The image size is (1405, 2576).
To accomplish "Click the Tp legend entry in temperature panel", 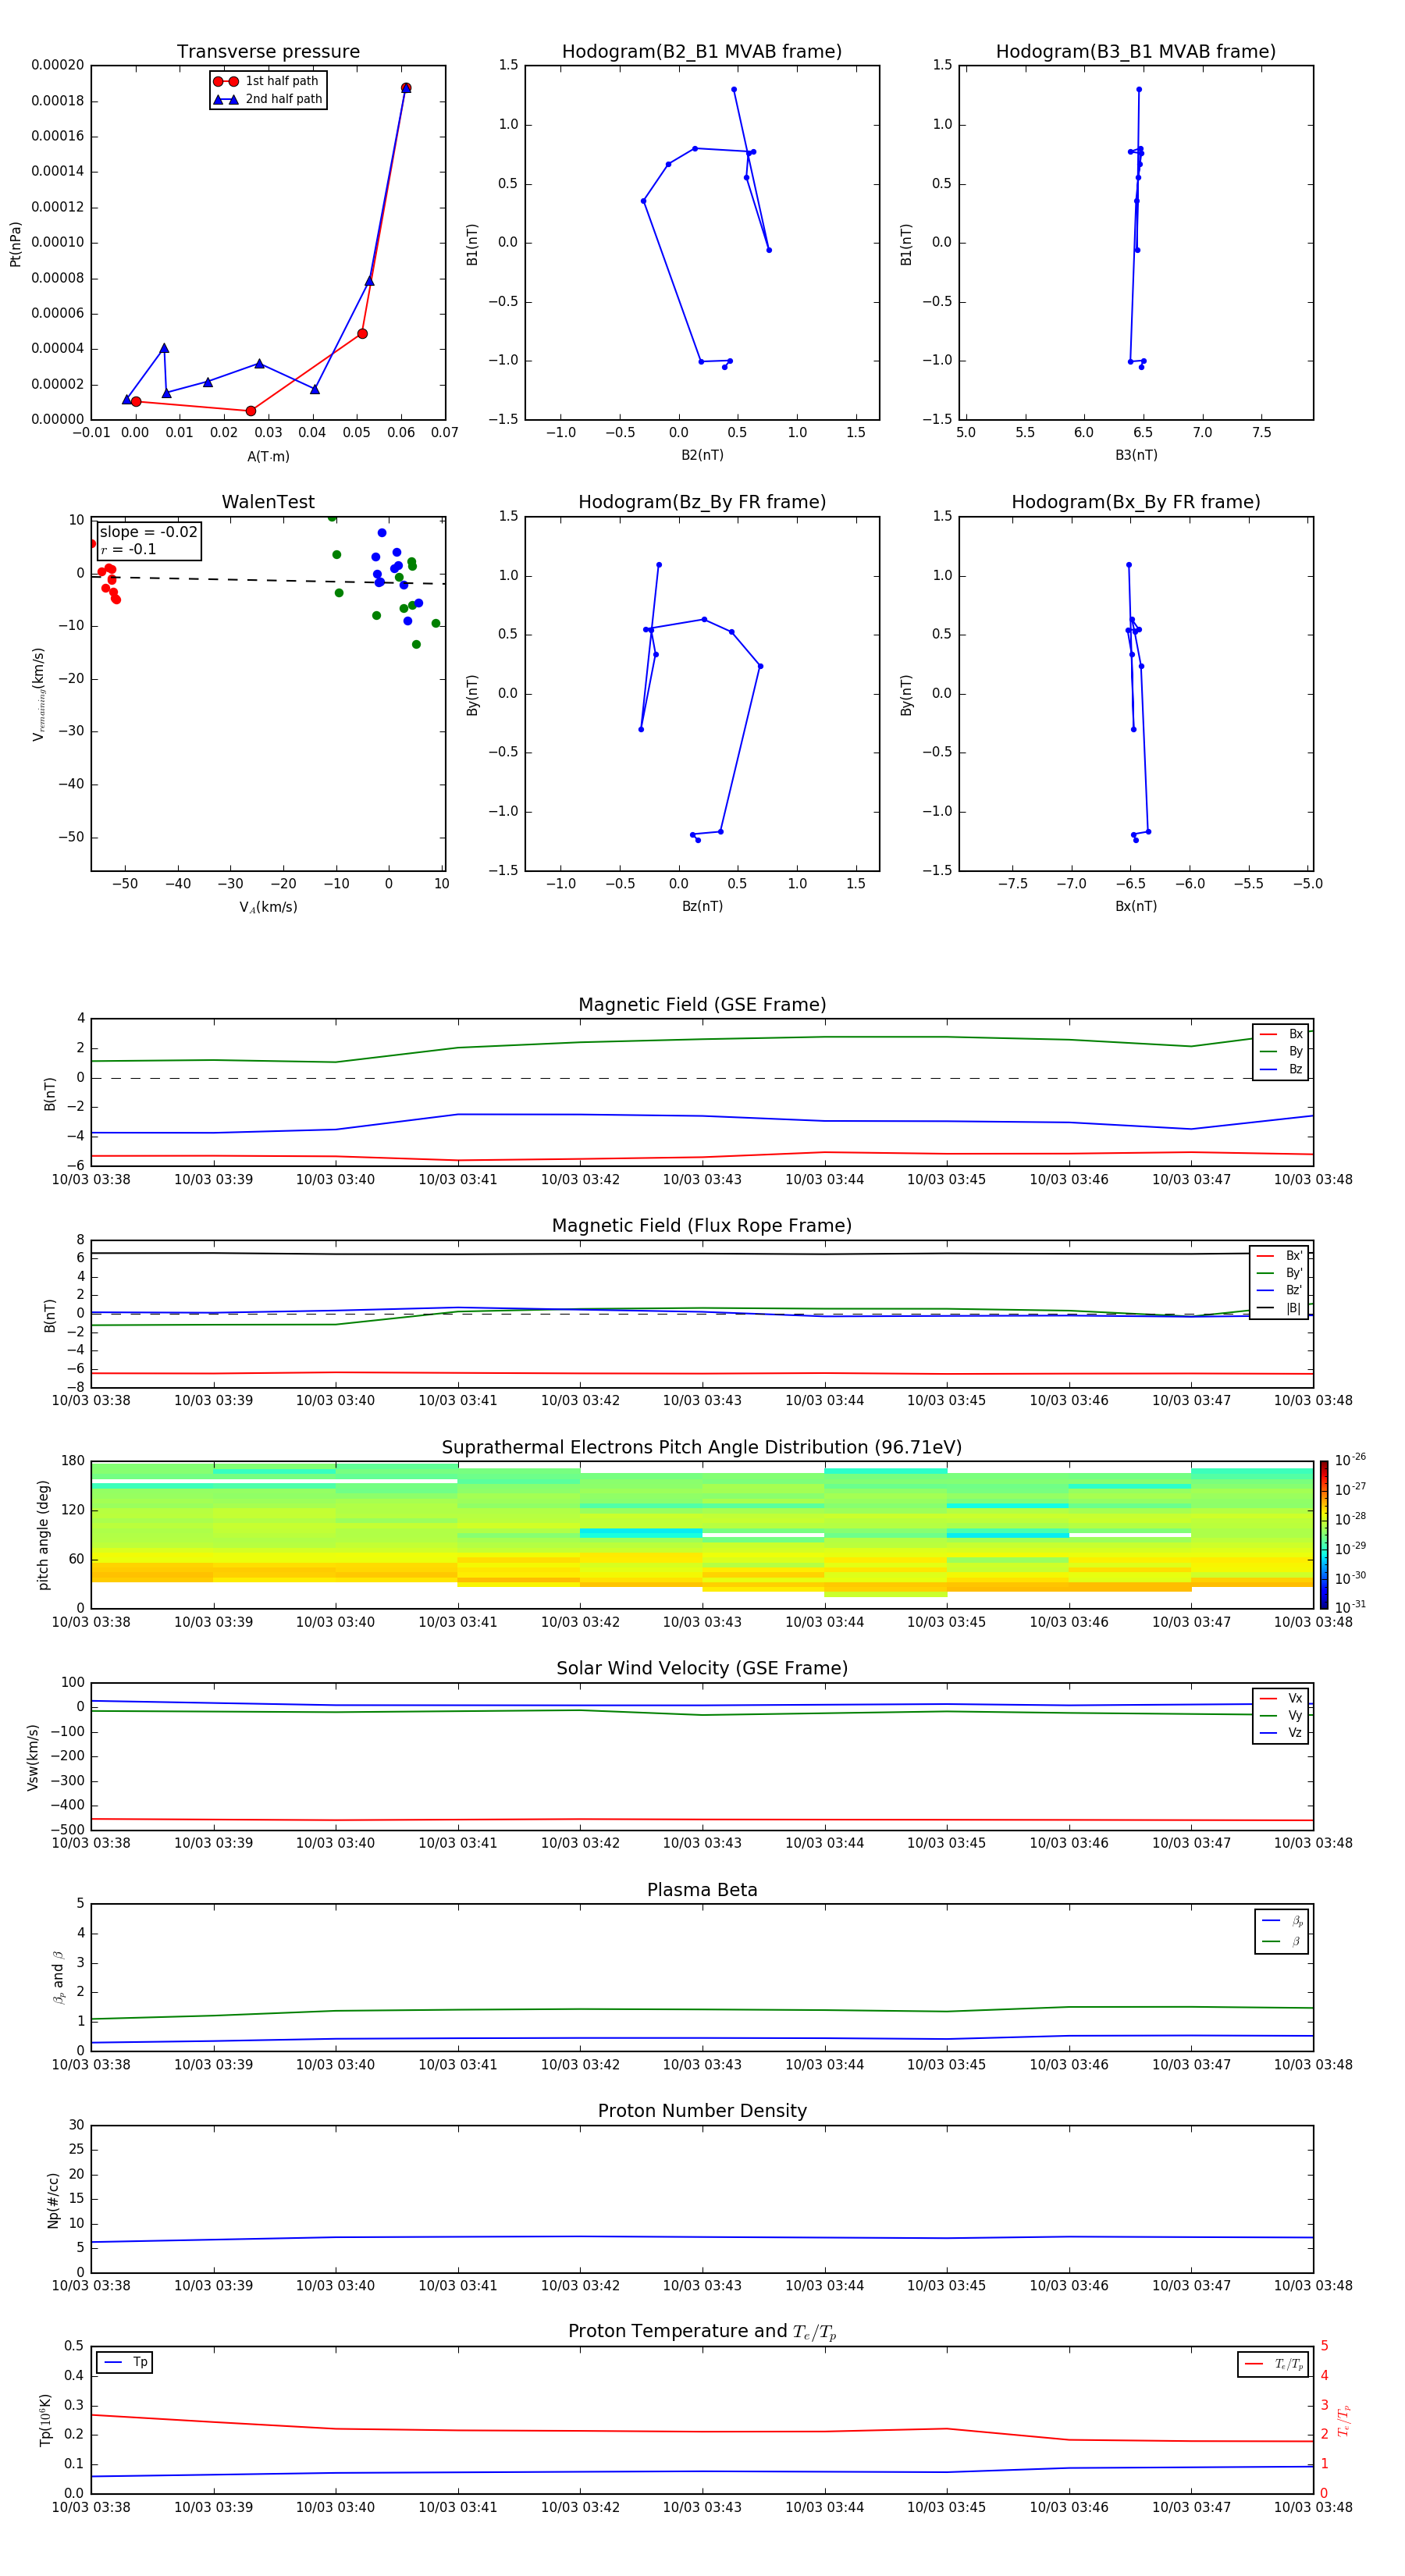I will pyautogui.click(x=124, y=2363).
